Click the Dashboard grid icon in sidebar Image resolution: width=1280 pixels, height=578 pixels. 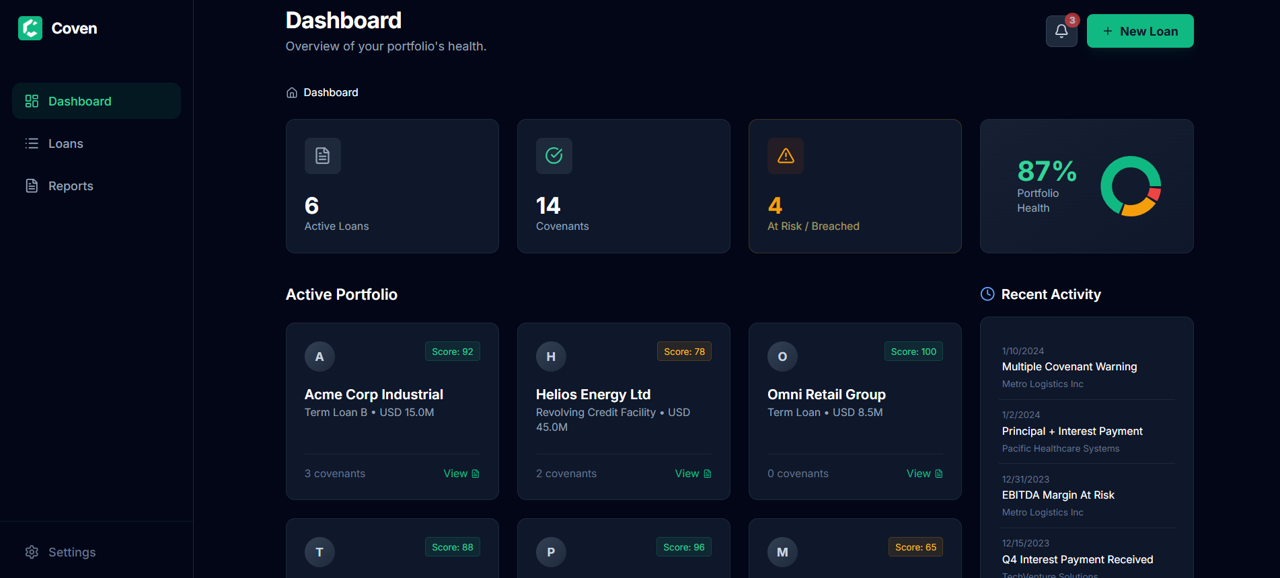(x=32, y=101)
